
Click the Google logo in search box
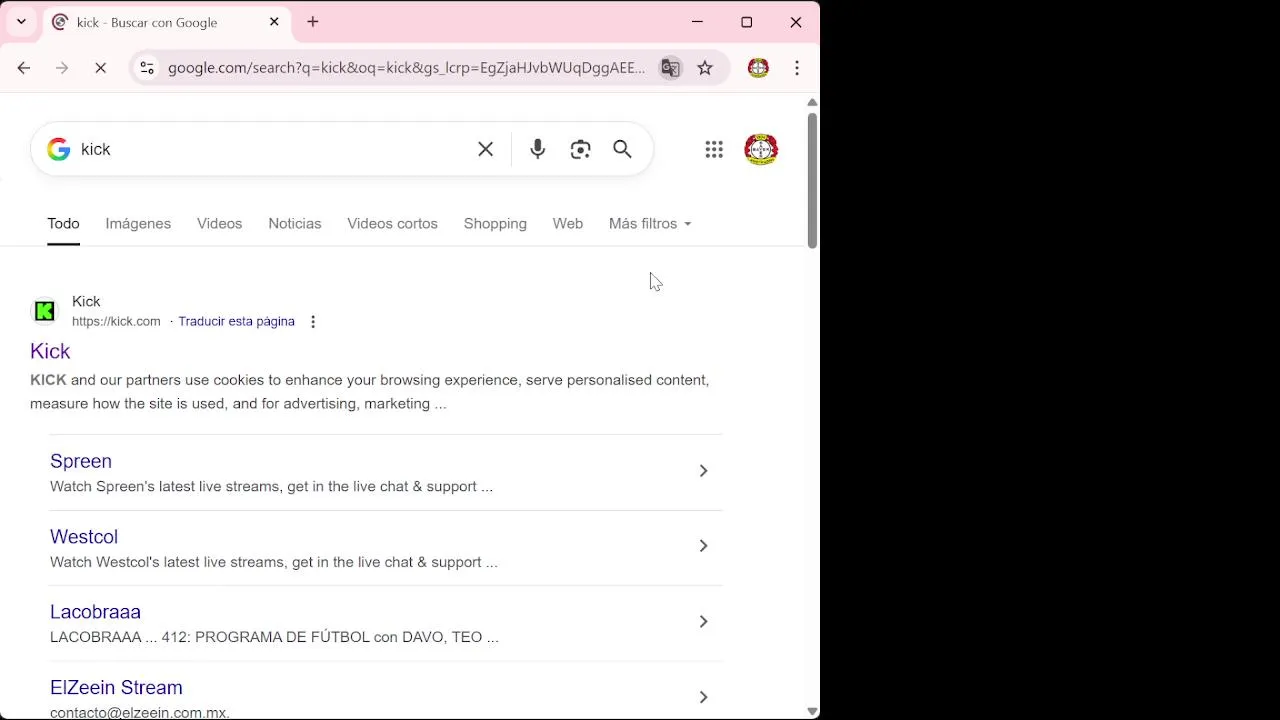pos(59,149)
